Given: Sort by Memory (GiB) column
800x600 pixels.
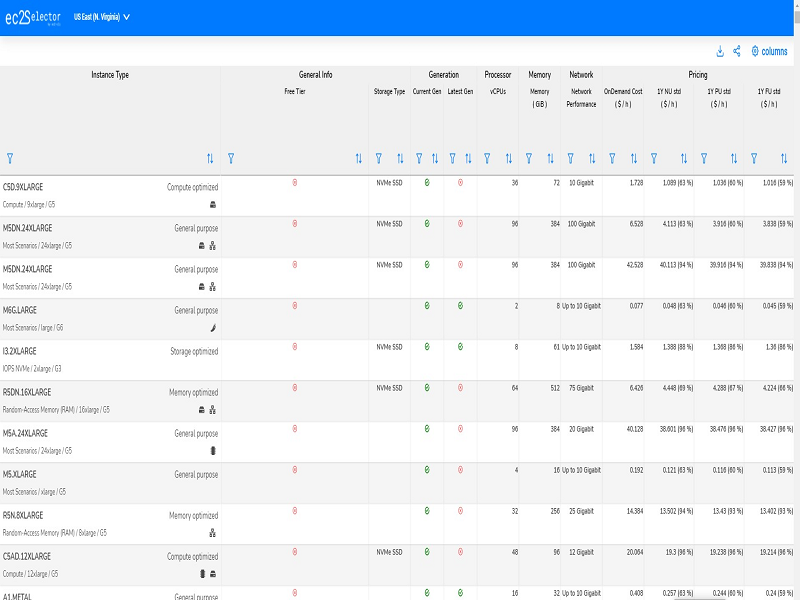Looking at the screenshot, I should [x=551, y=159].
